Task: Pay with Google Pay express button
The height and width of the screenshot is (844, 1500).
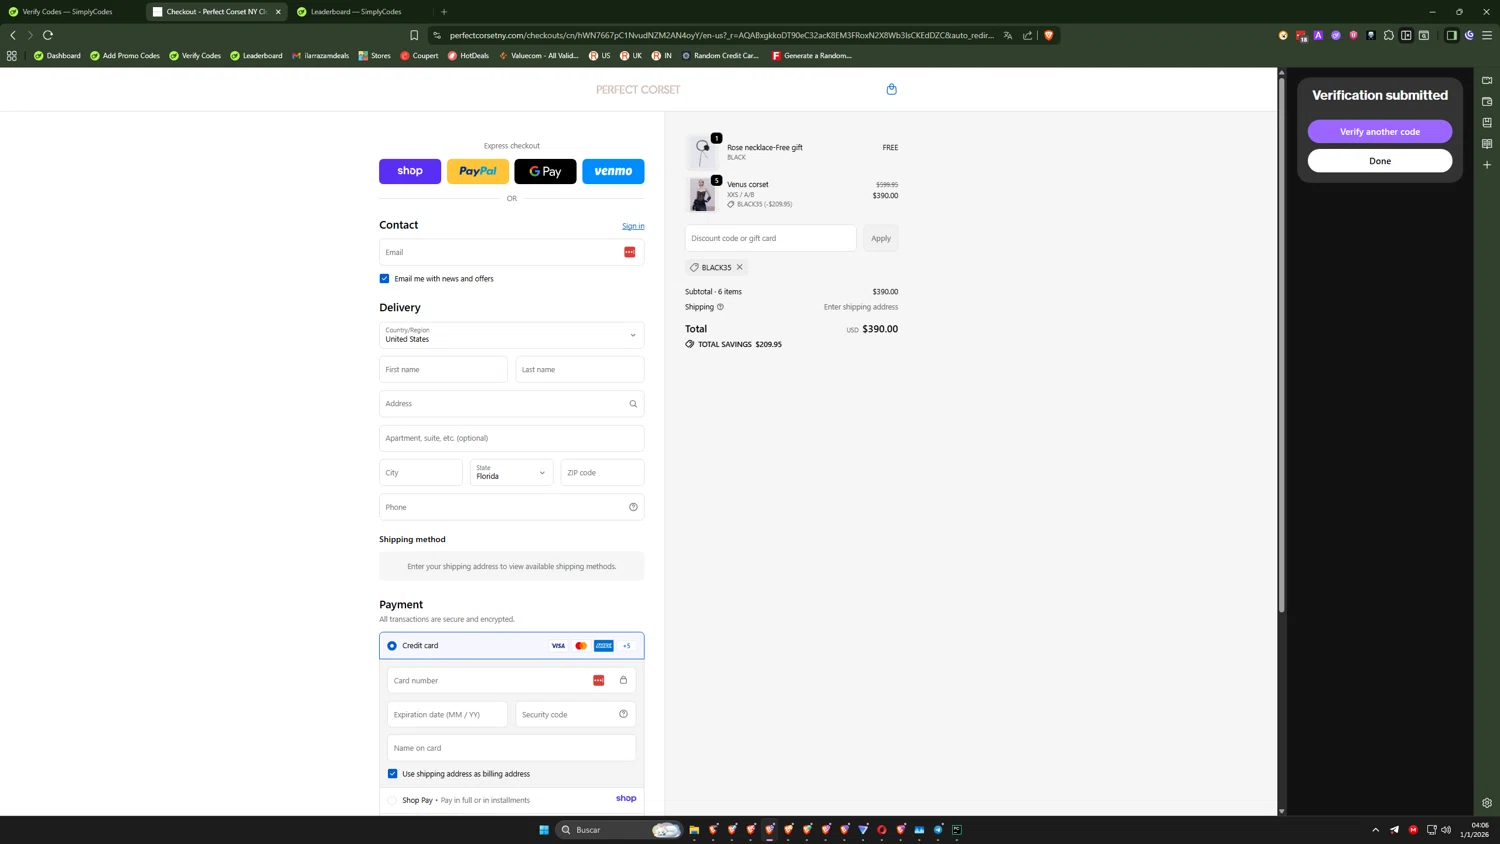Action: [x=545, y=171]
